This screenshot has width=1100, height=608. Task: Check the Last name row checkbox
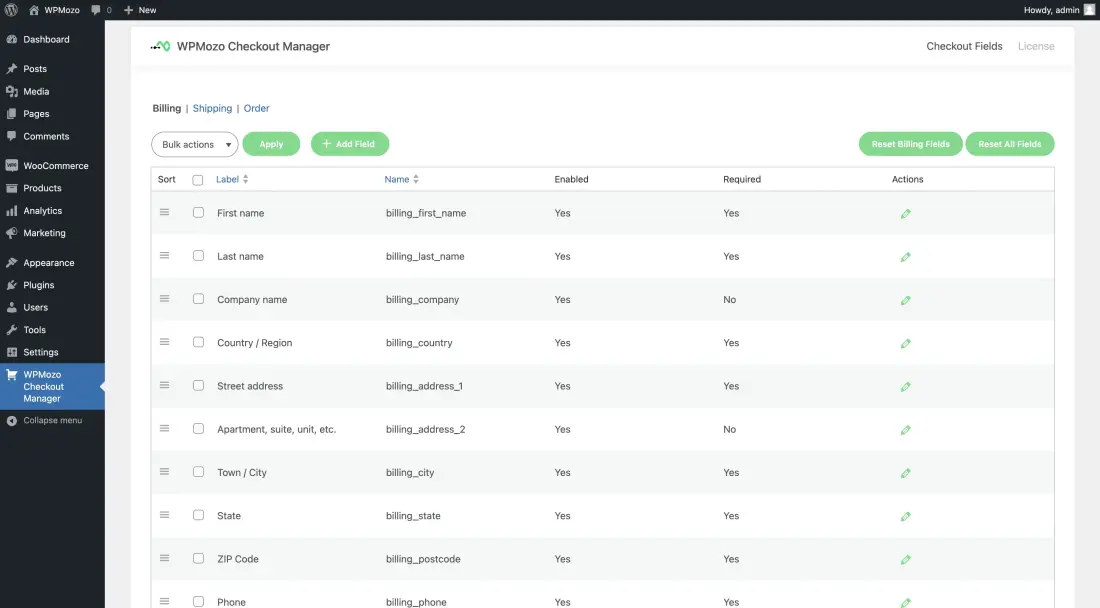[199, 256]
